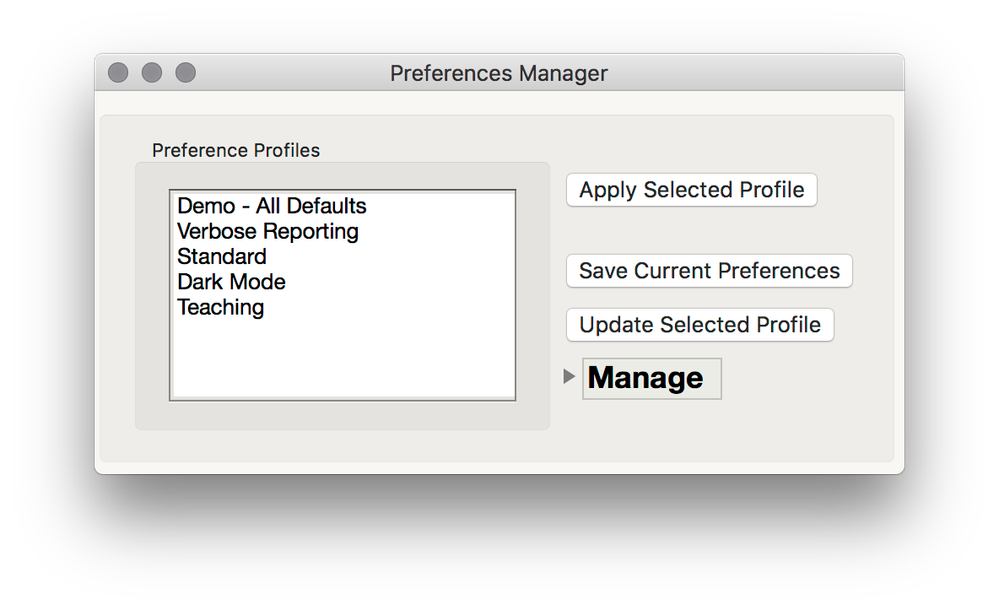Click the yellow minimize window button
The height and width of the screenshot is (609, 999).
point(151,71)
